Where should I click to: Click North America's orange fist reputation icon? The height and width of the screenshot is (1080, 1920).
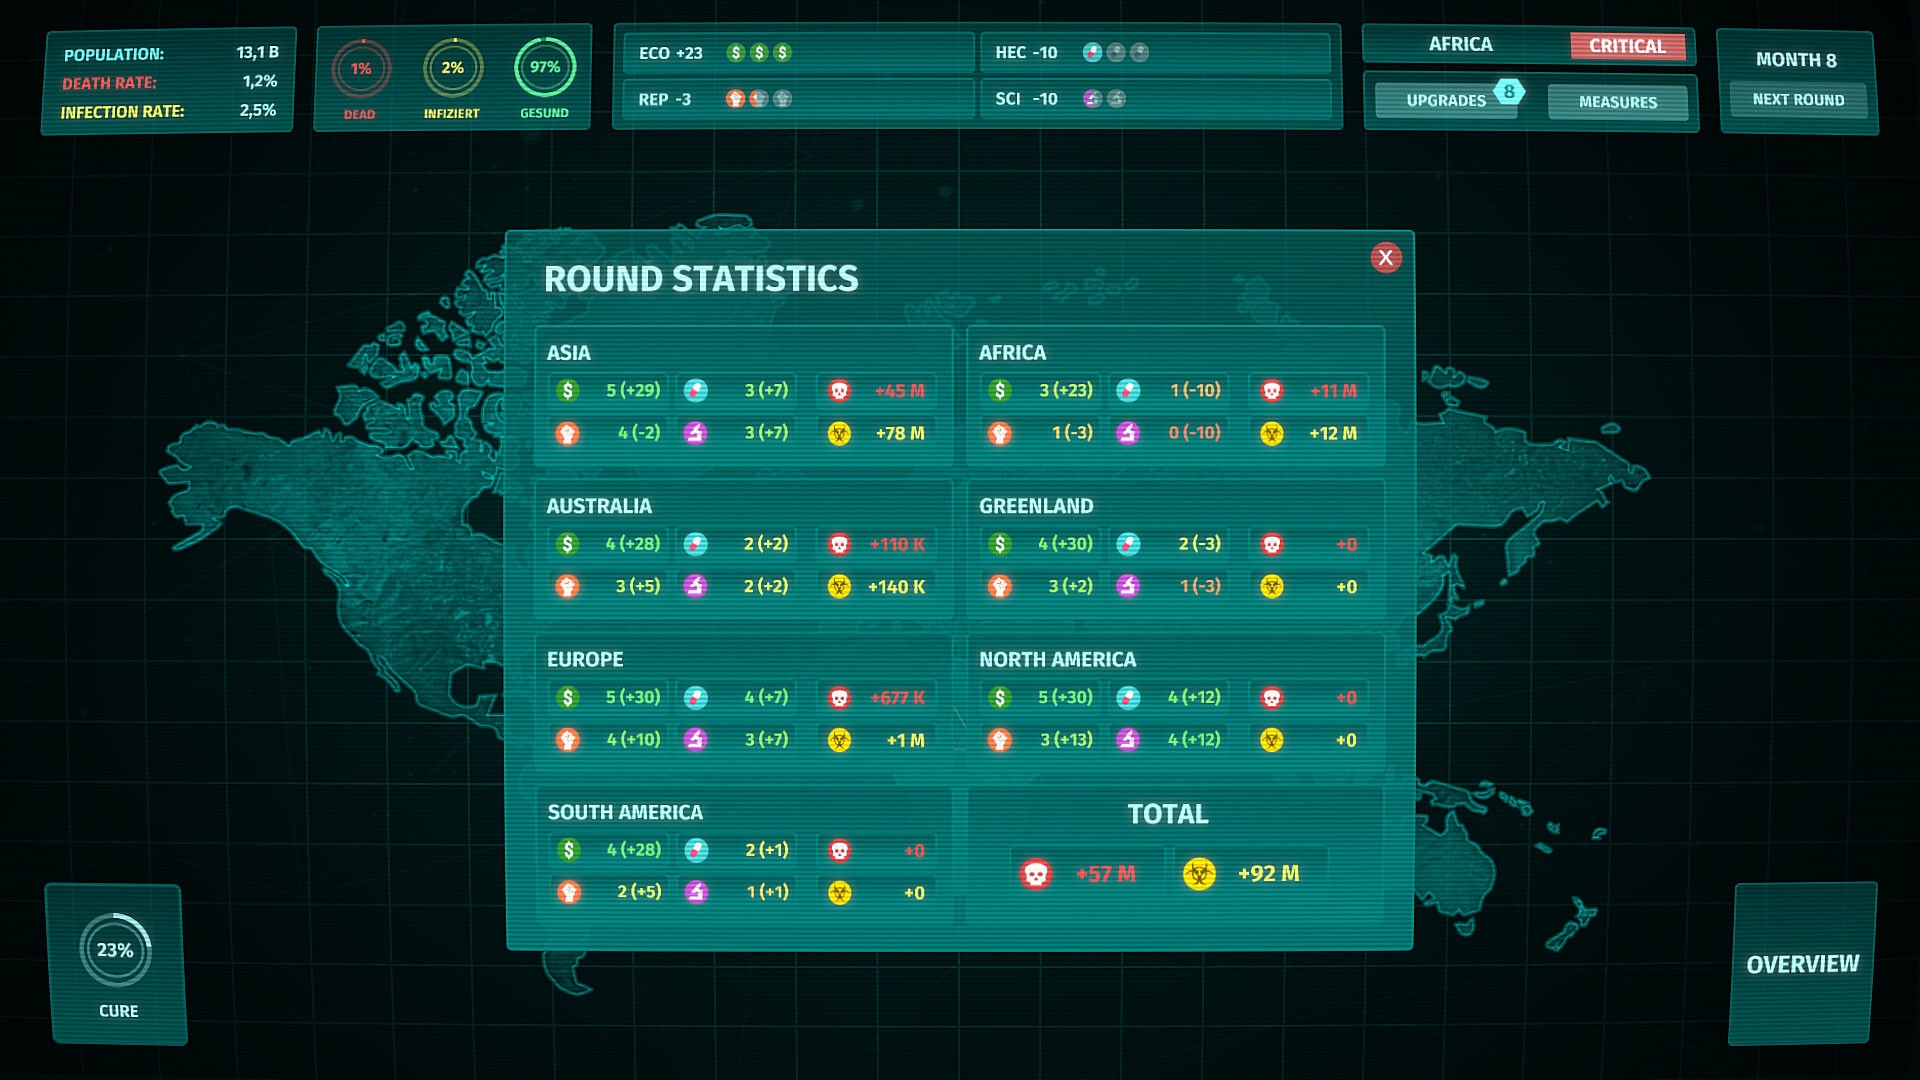tap(999, 740)
